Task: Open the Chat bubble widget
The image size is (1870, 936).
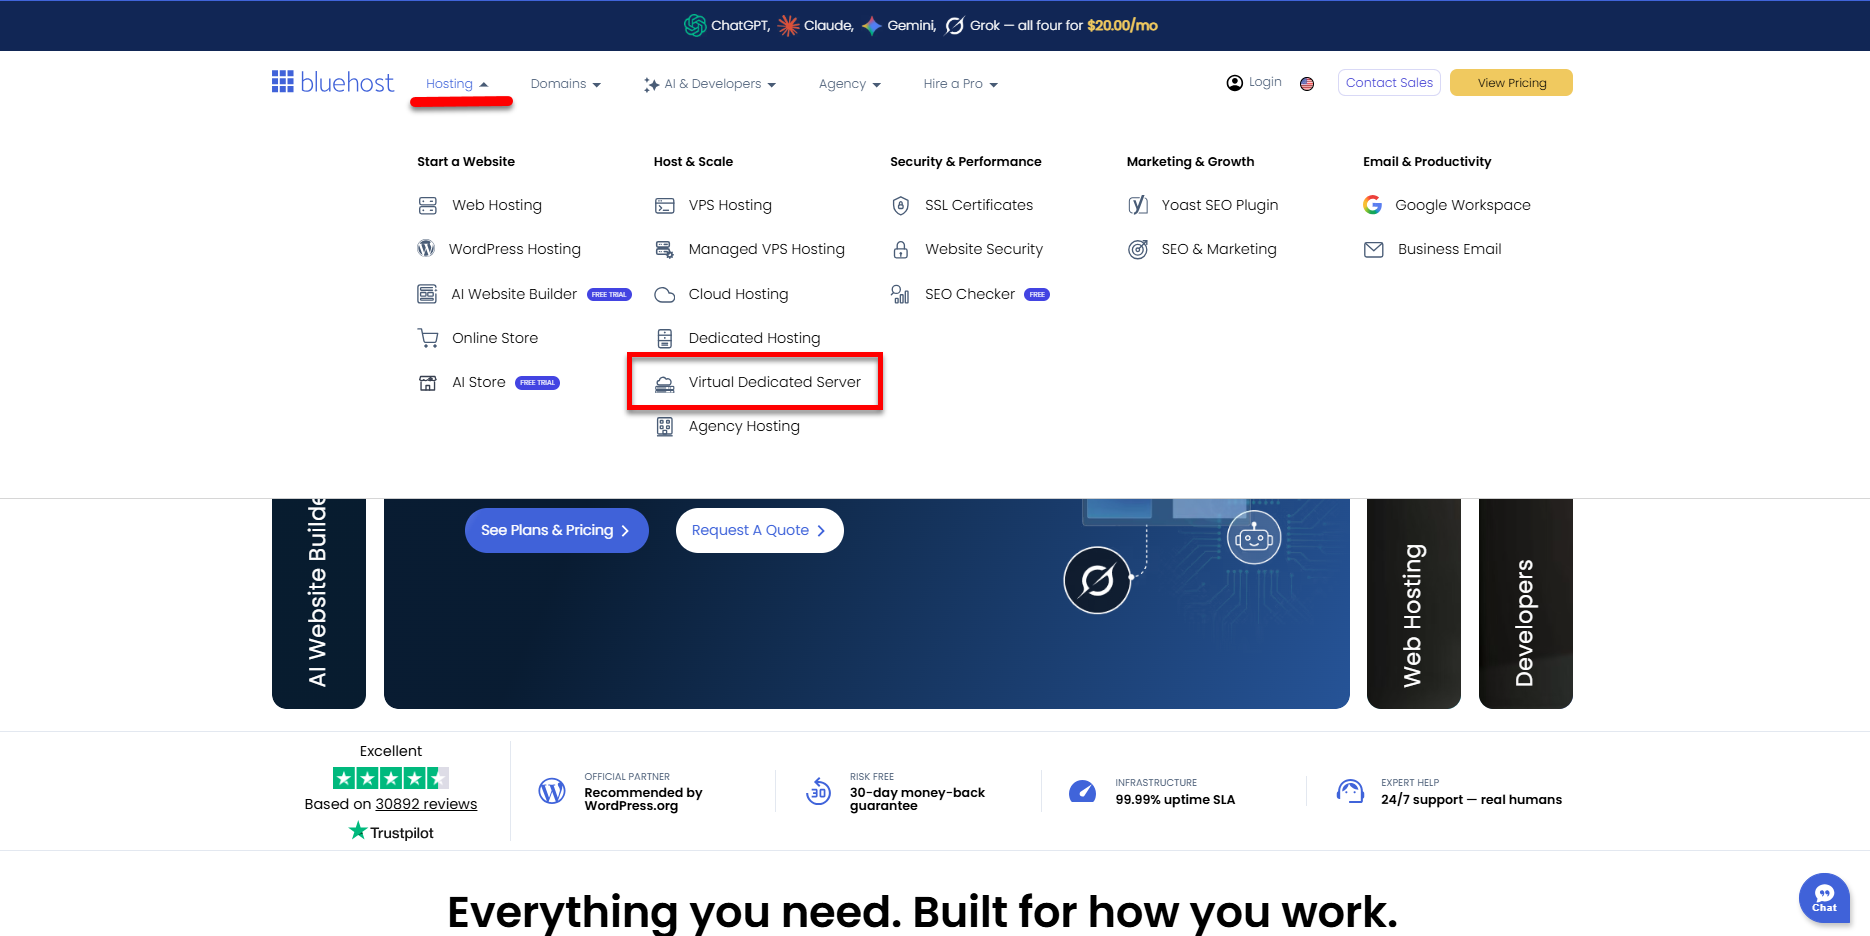Action: tap(1824, 898)
